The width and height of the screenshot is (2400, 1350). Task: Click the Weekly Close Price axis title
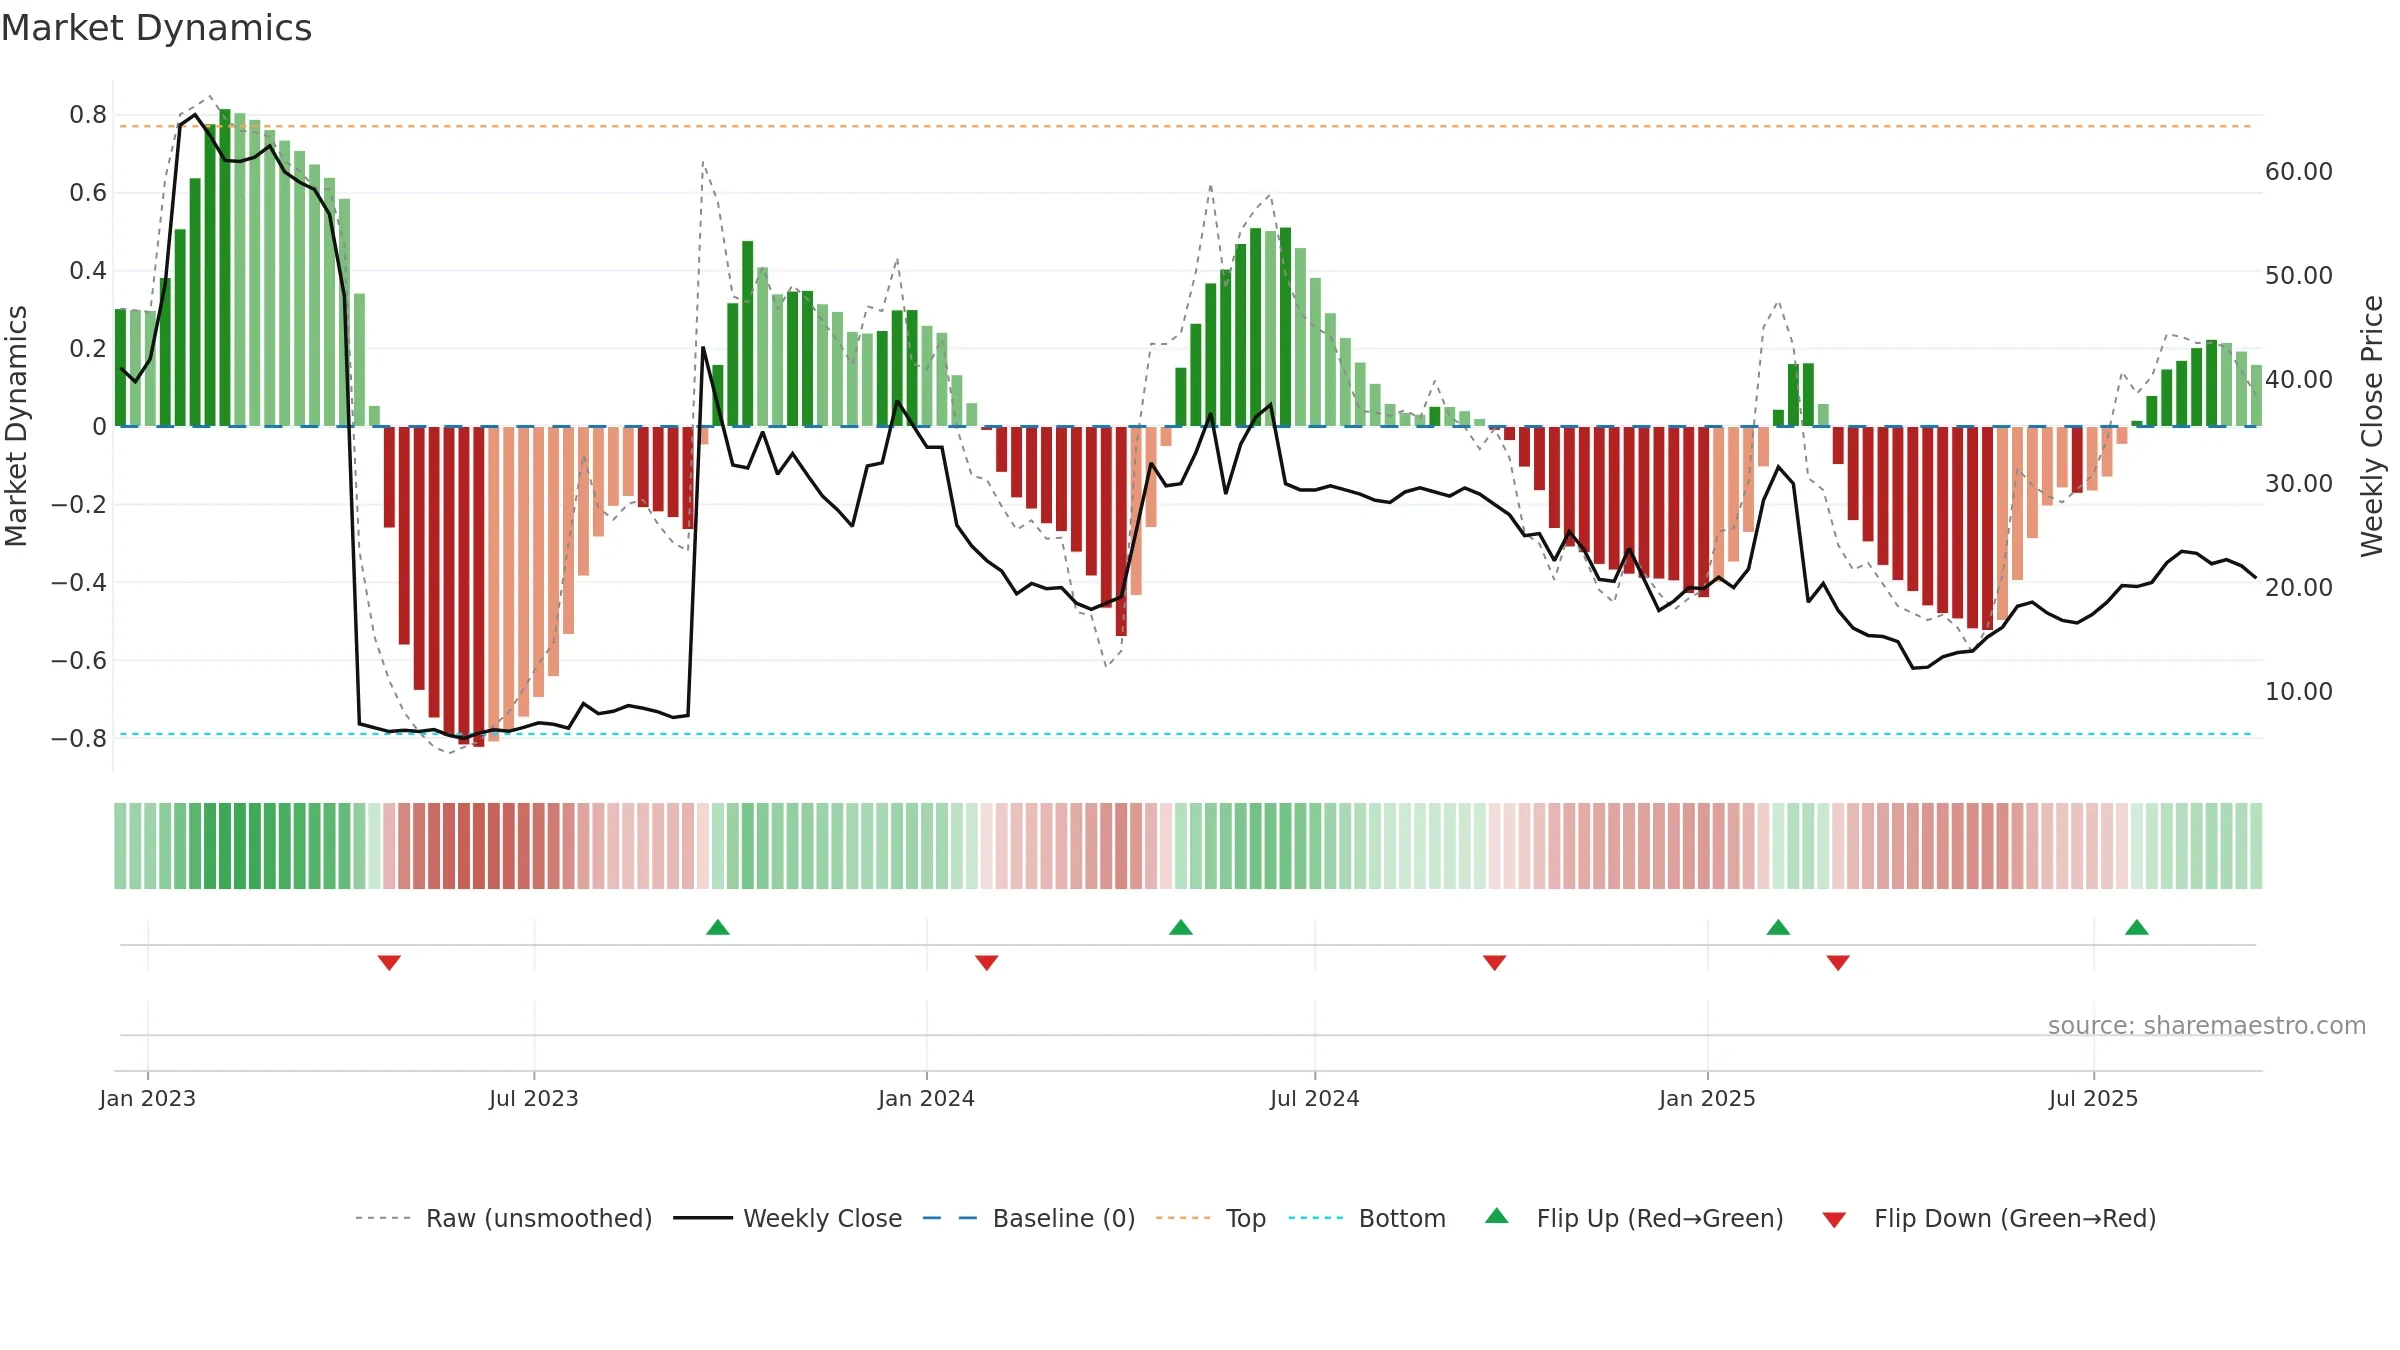pos(2372,426)
